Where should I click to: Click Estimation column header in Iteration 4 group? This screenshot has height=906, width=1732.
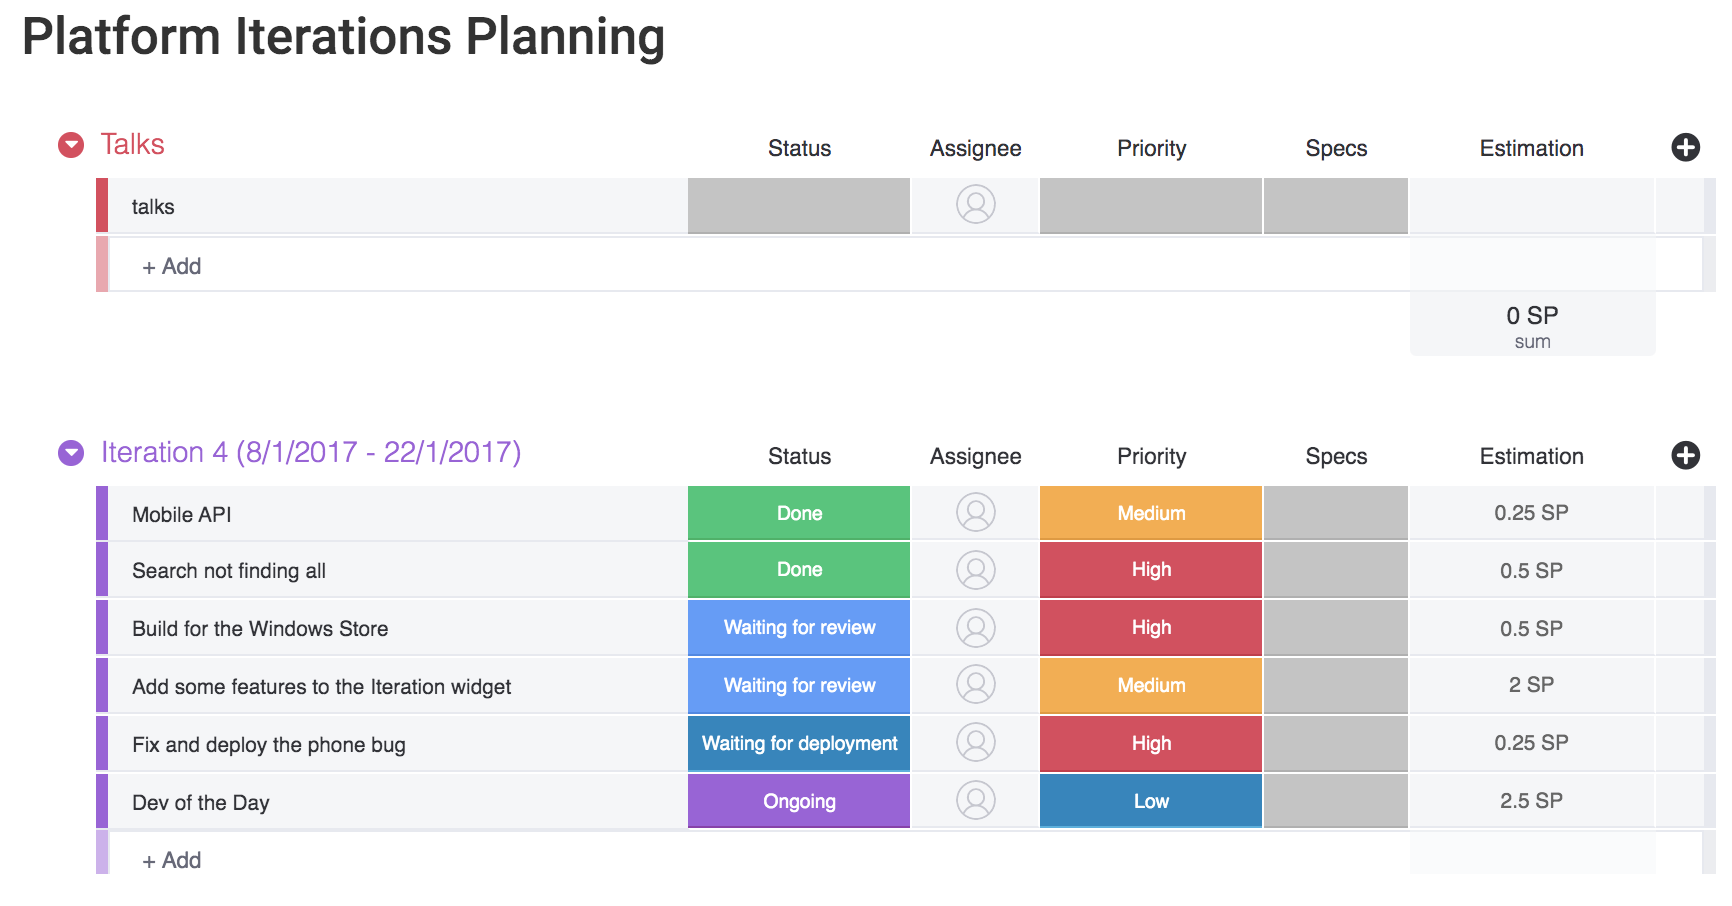pos(1531,456)
